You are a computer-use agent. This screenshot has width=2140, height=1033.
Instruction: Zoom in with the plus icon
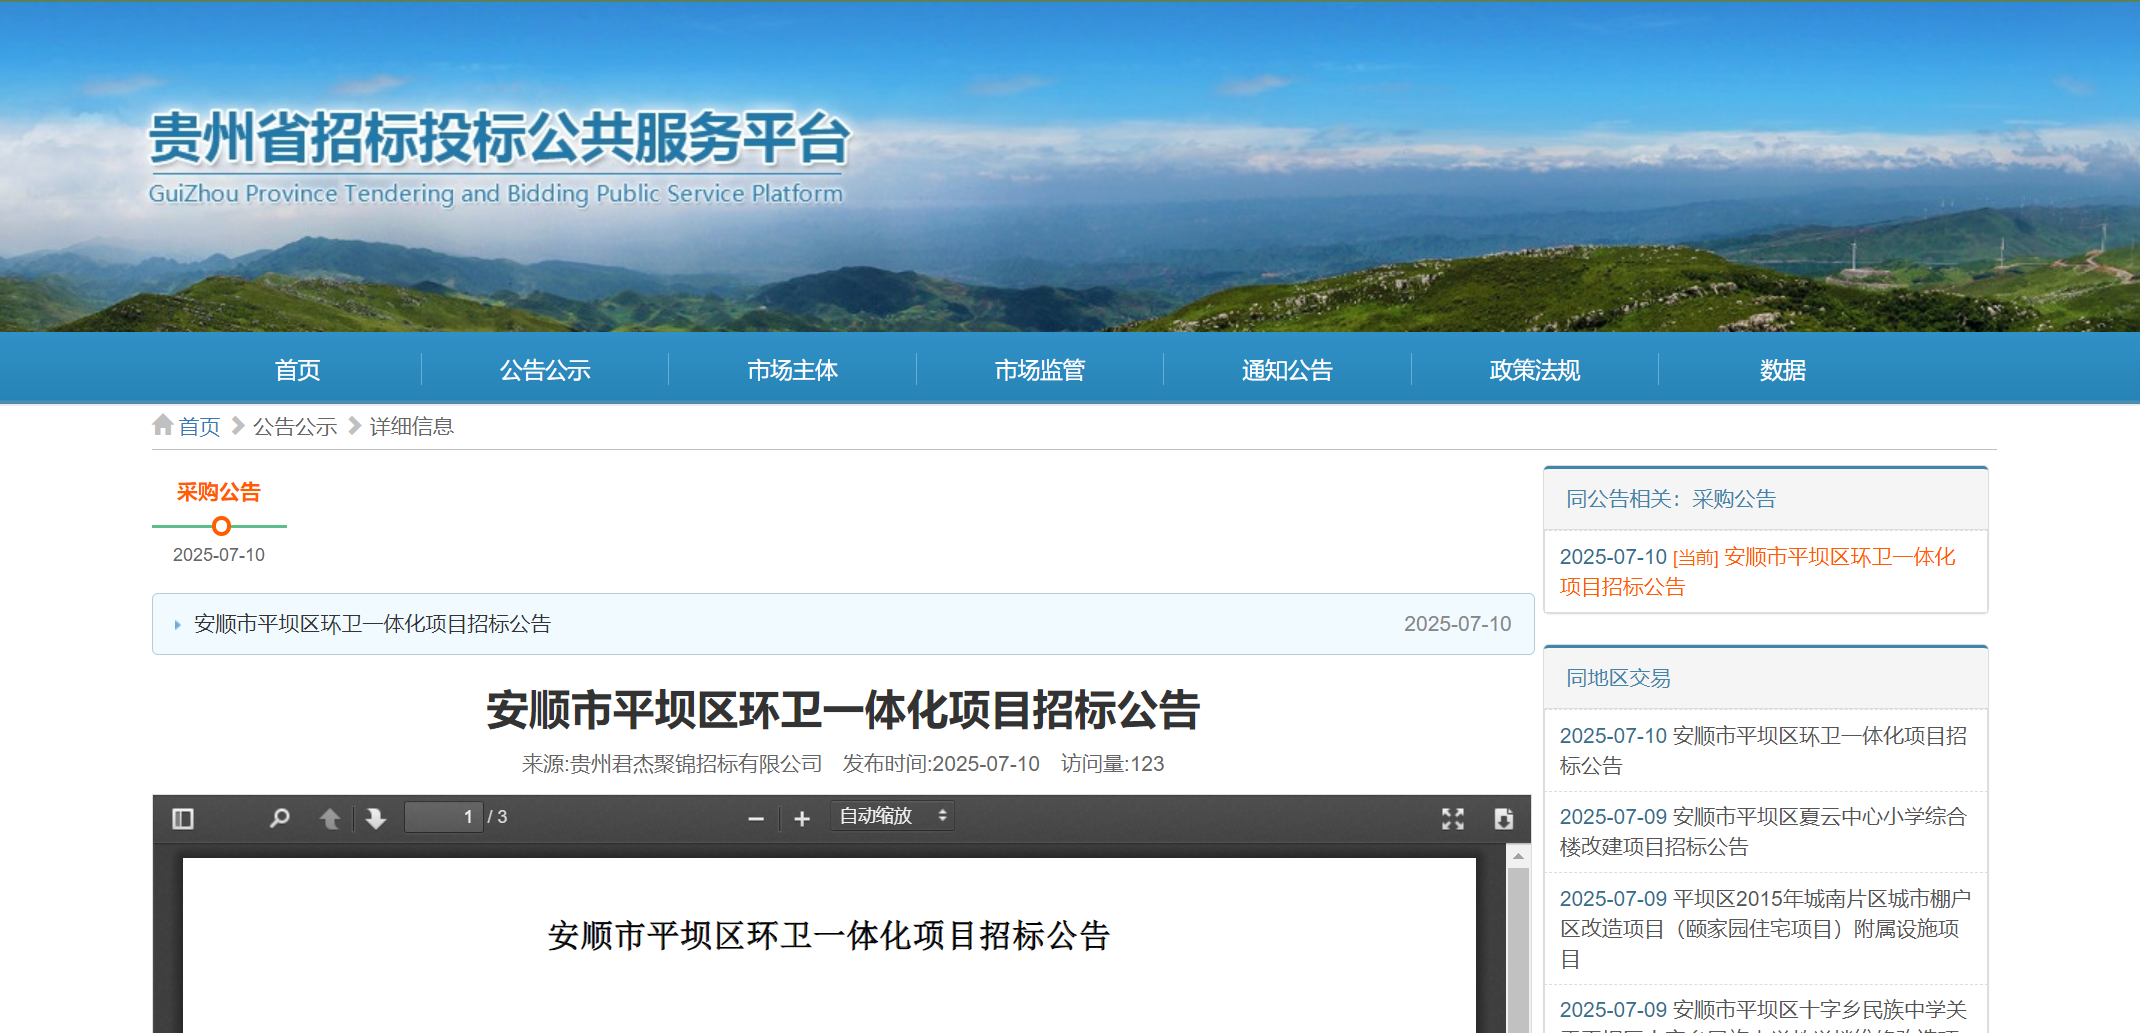click(x=802, y=819)
